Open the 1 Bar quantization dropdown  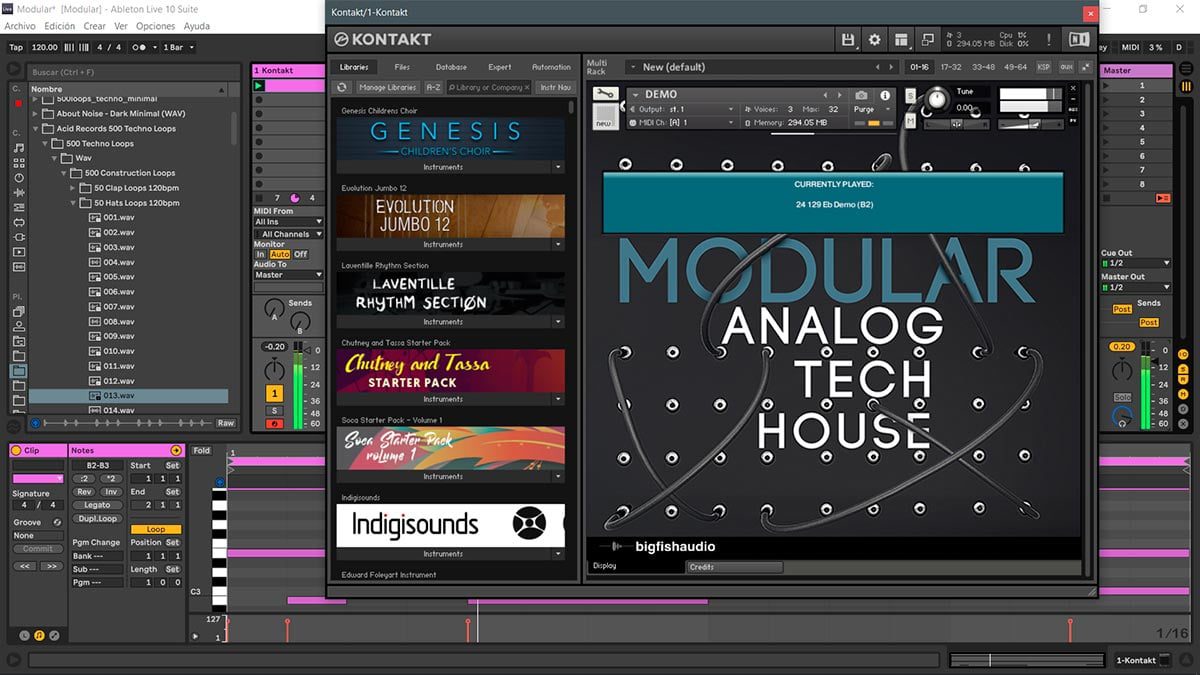tap(178, 47)
